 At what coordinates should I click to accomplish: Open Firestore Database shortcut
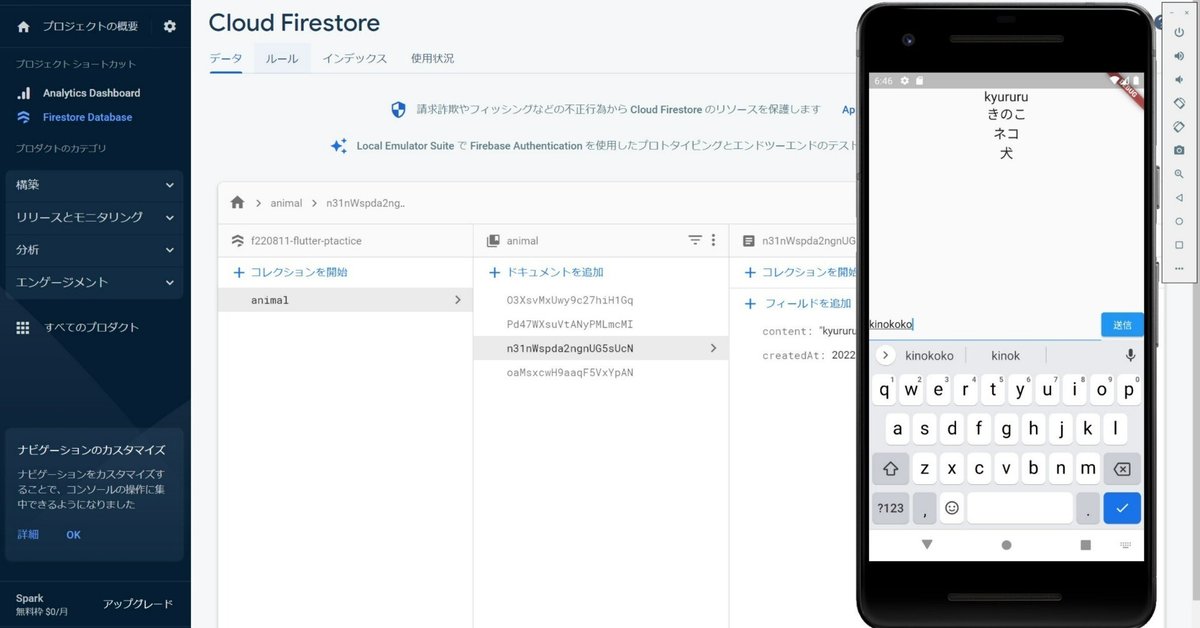coord(87,117)
